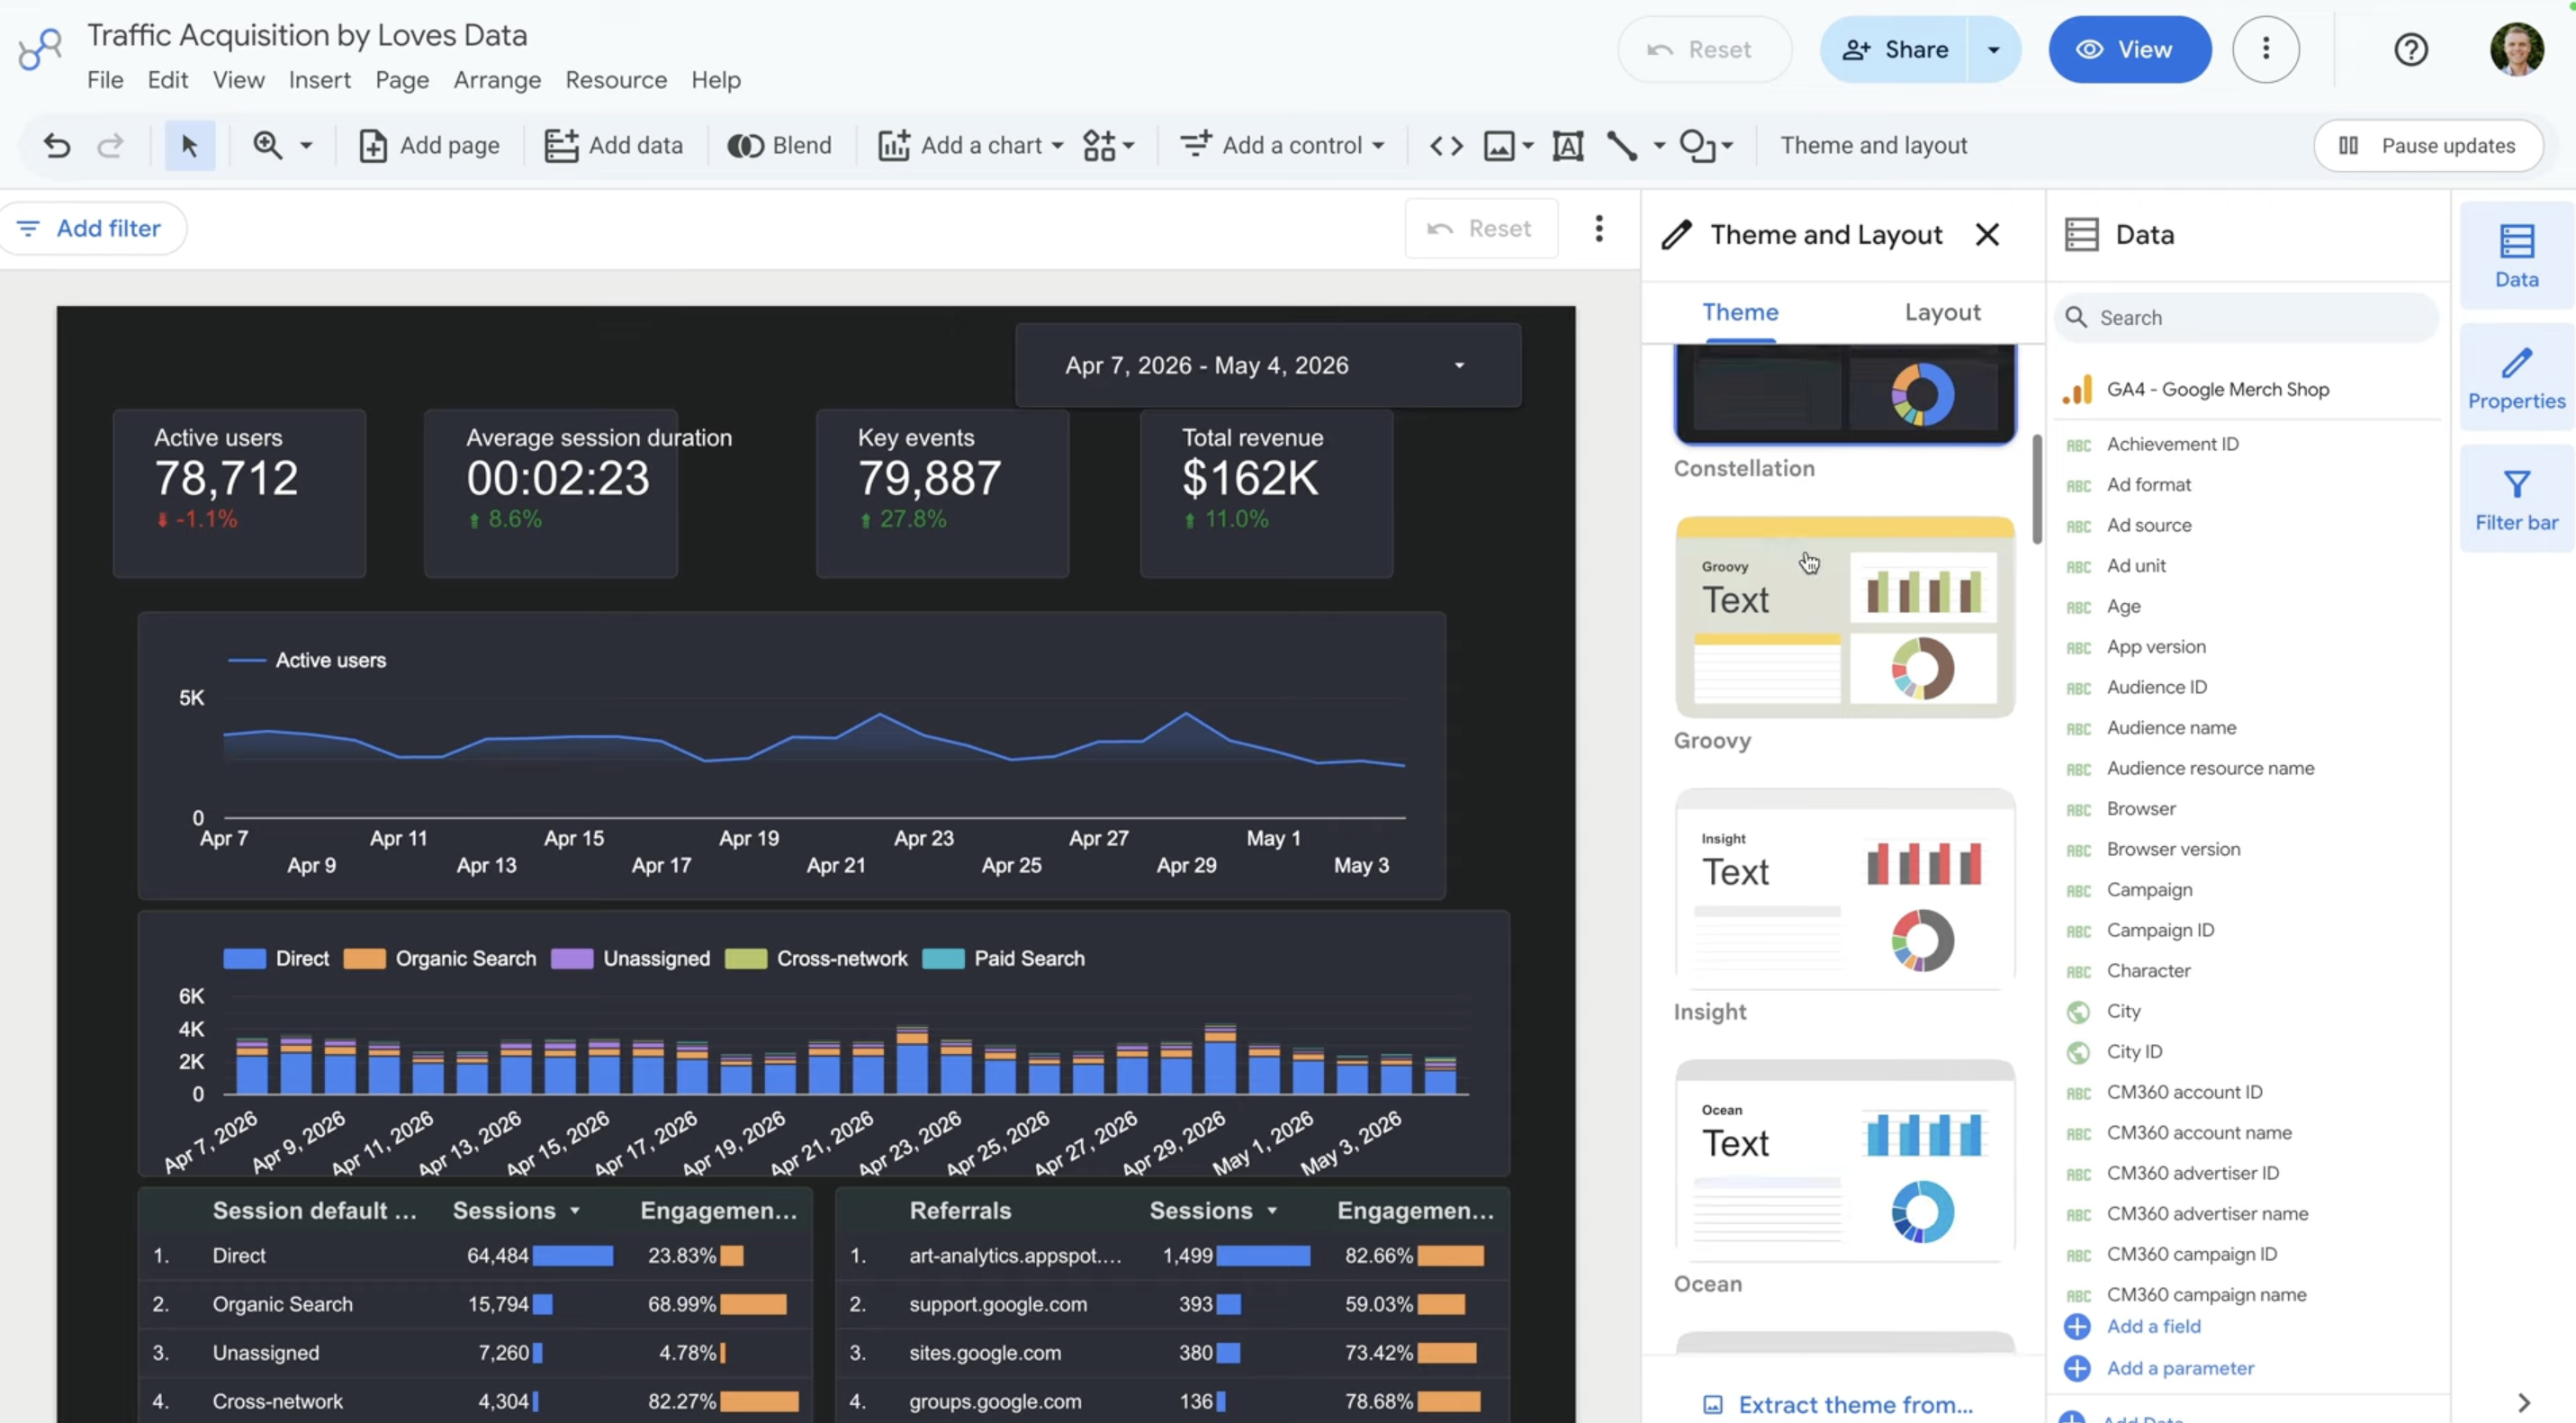Open the Arrange menu
The height and width of the screenshot is (1423, 2576).
click(497, 80)
